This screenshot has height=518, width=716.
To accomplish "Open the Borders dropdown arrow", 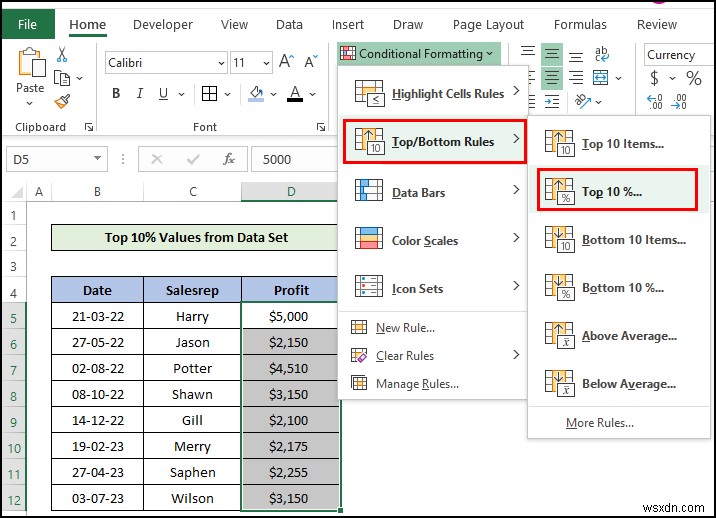I will (227, 95).
